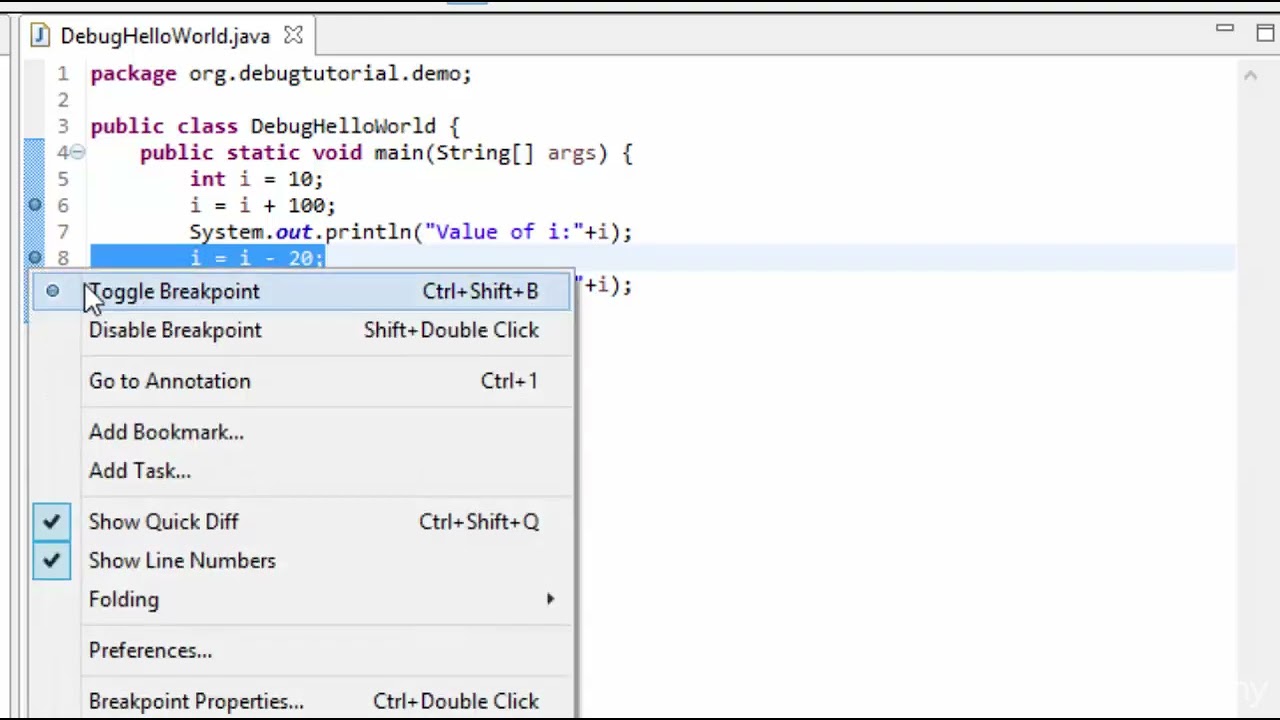Click the breakpoint icon beside Toggle Breakpoint

(x=52, y=291)
